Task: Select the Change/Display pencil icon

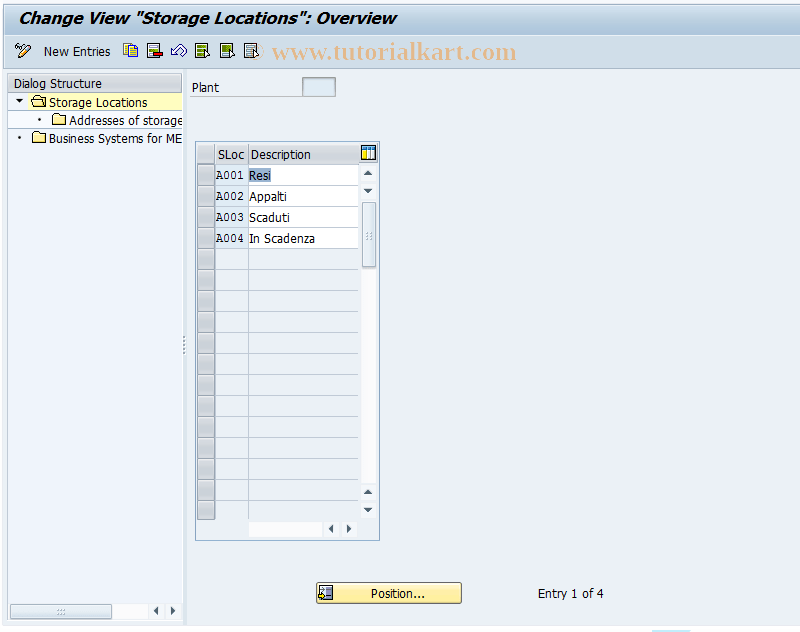Action: tap(22, 51)
